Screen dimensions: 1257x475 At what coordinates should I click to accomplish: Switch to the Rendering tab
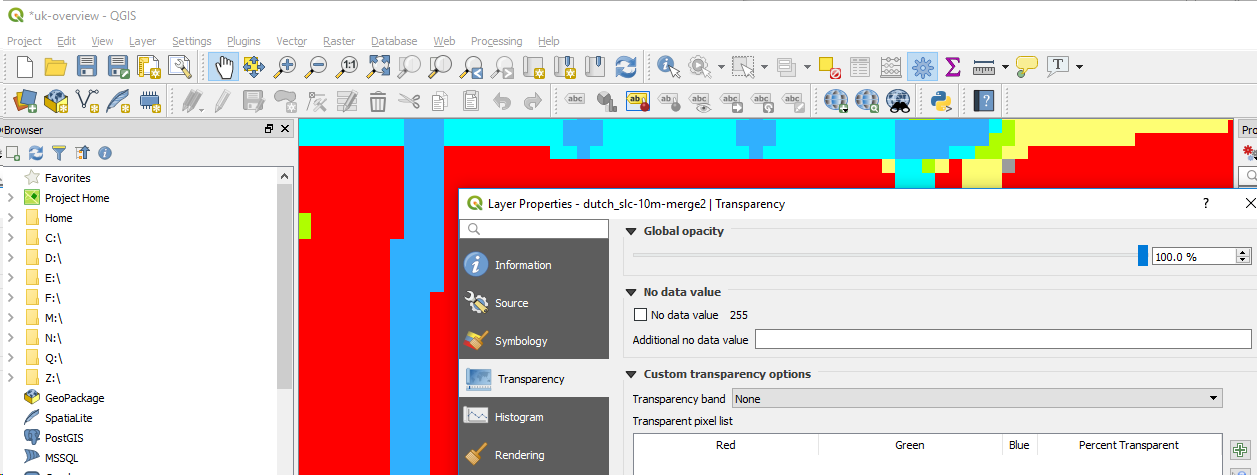coord(533,455)
